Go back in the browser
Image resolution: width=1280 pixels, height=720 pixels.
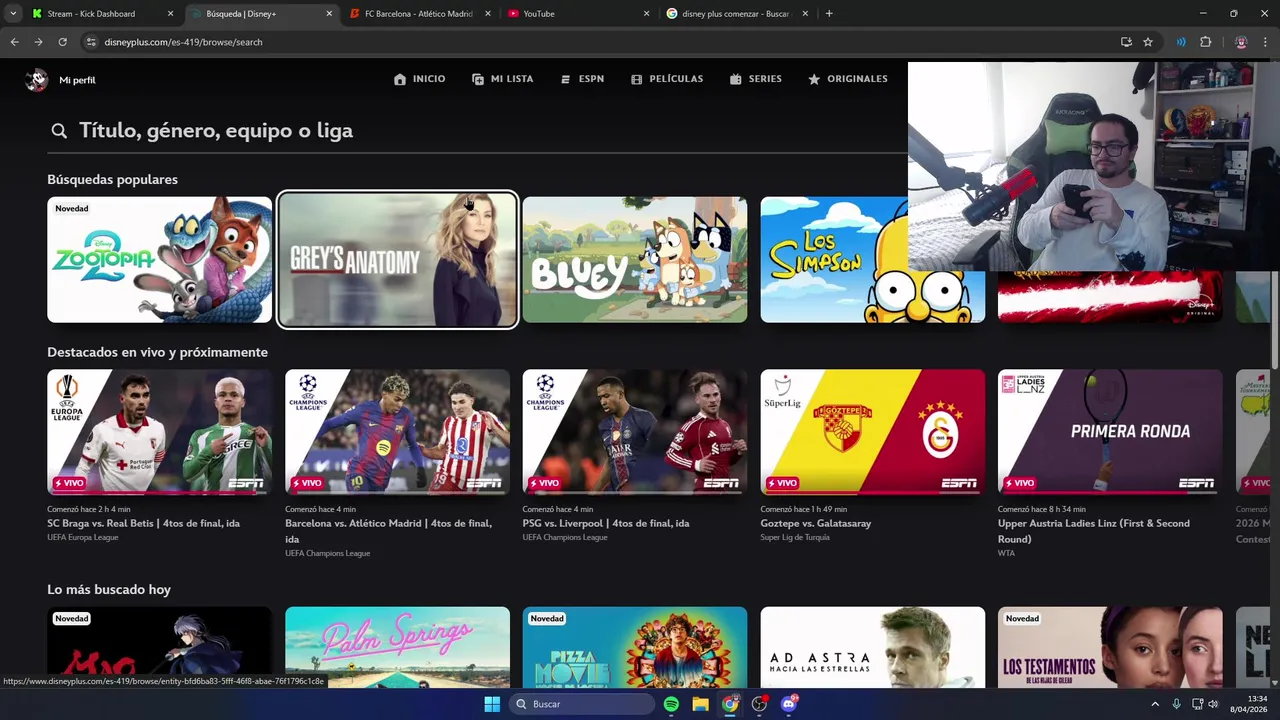coord(14,42)
